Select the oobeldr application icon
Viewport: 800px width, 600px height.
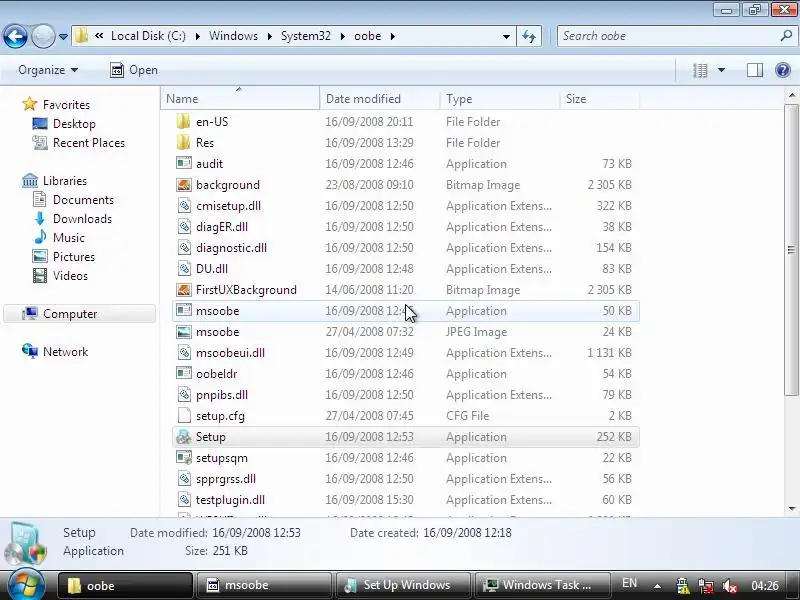click(x=184, y=373)
